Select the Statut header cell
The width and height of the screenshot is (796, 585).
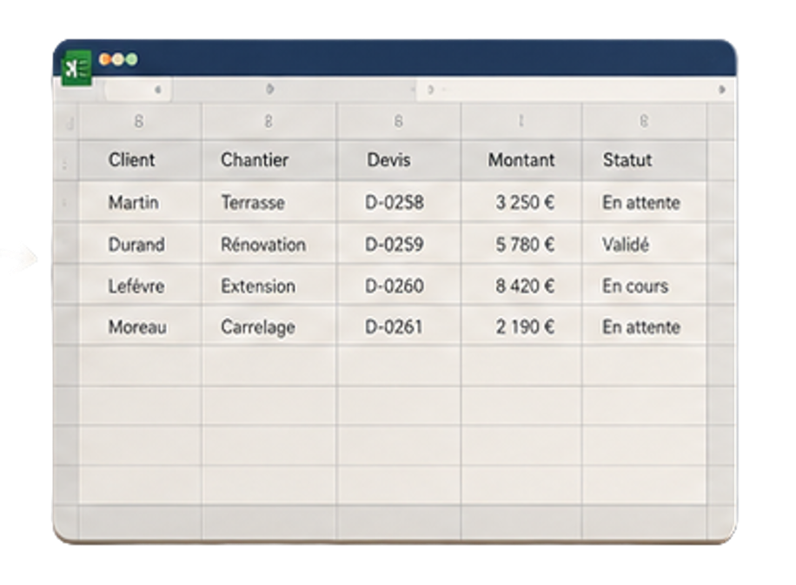coord(644,160)
